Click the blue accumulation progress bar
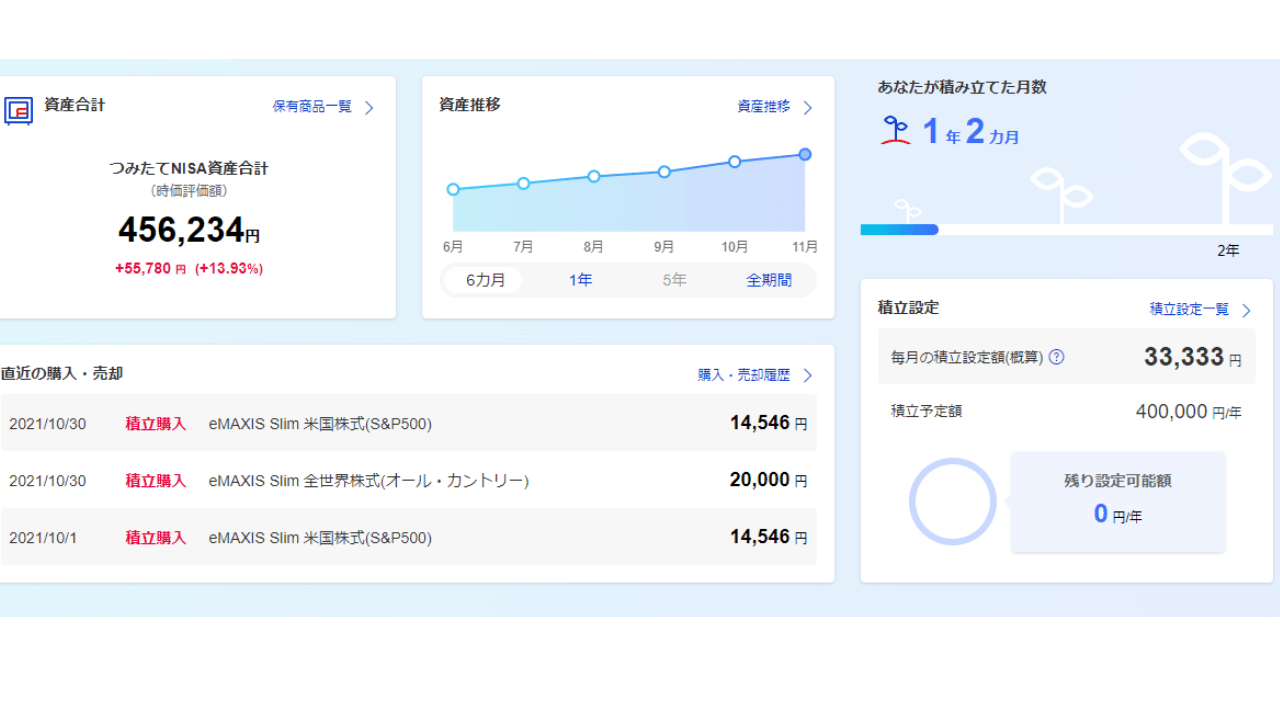Viewport: 1280px width, 720px height. coord(899,230)
